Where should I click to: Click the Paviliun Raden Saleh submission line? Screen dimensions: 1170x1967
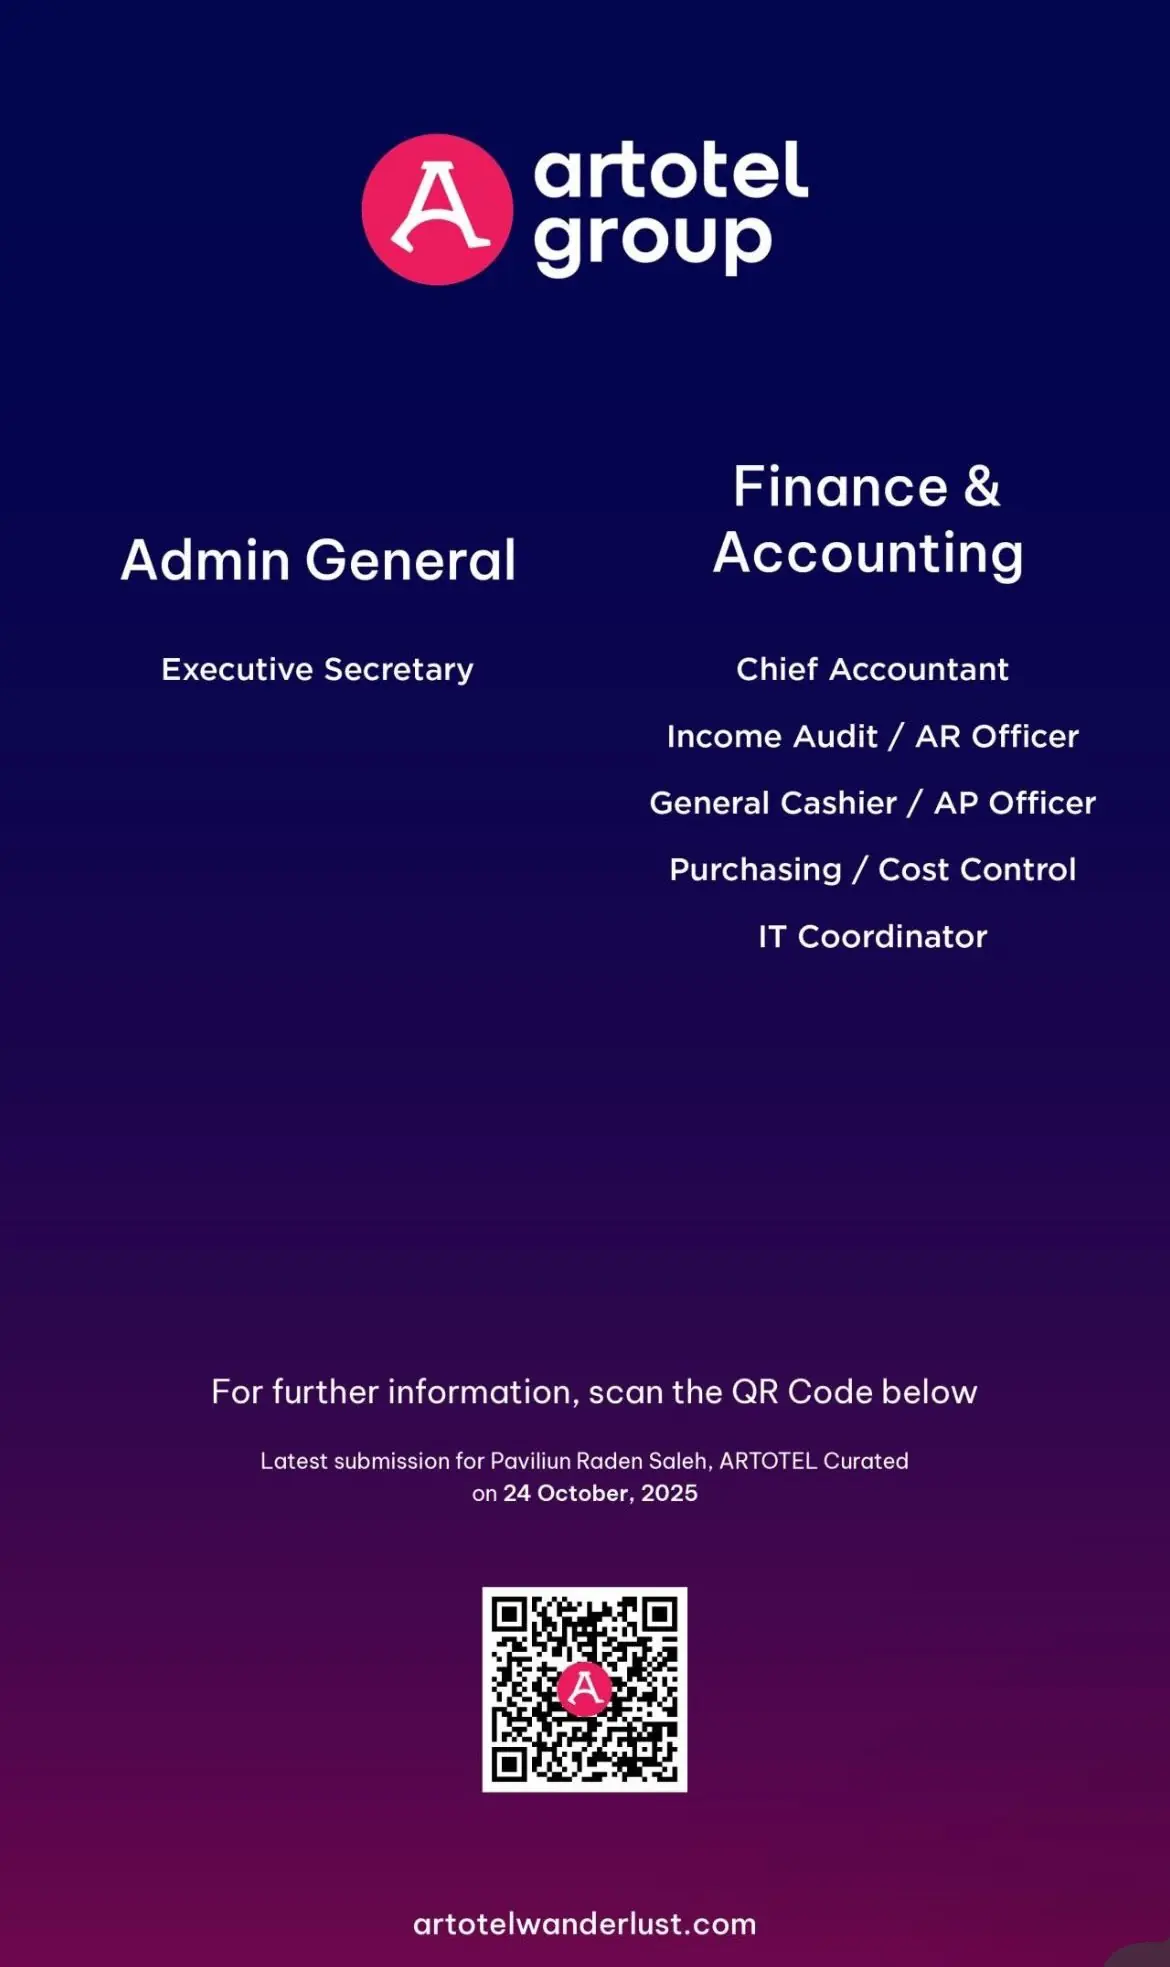(584, 1461)
